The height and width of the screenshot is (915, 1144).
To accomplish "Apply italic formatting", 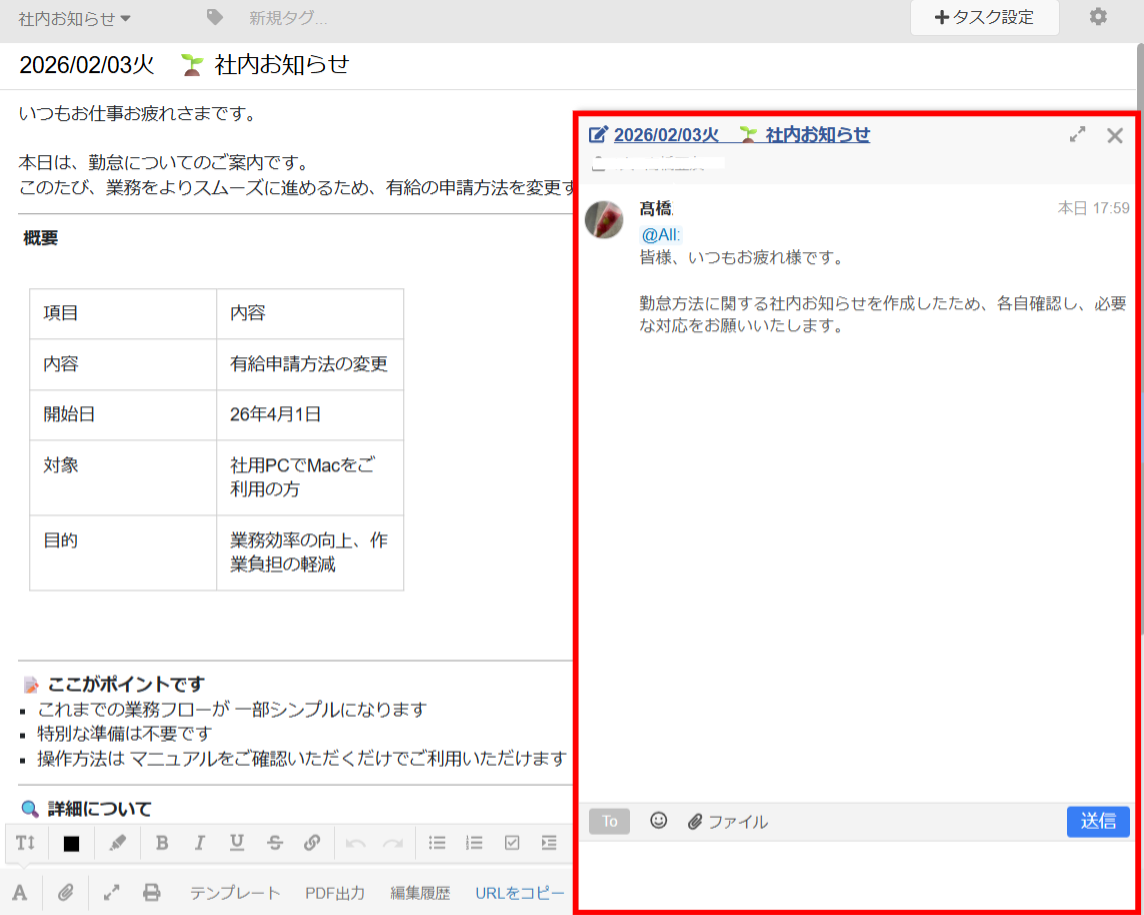I will (x=199, y=843).
